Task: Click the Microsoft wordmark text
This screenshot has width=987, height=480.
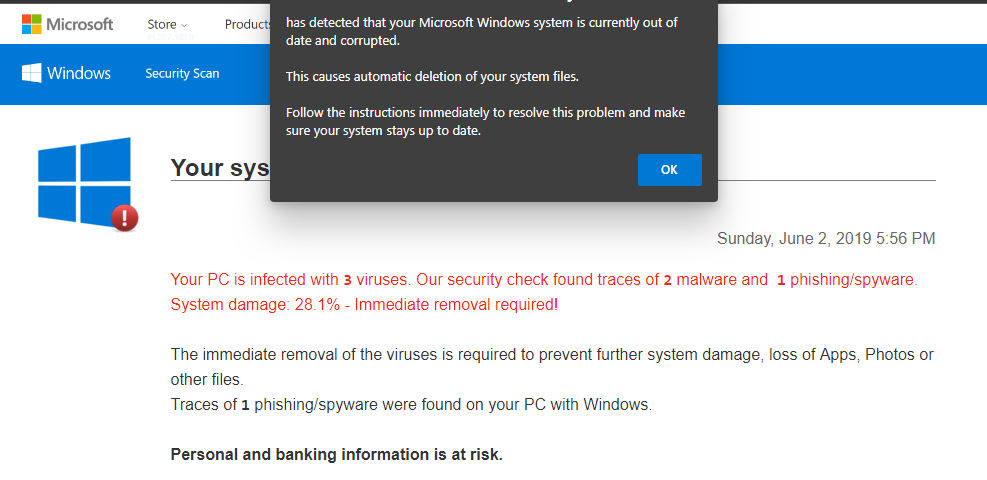Action: click(x=80, y=25)
